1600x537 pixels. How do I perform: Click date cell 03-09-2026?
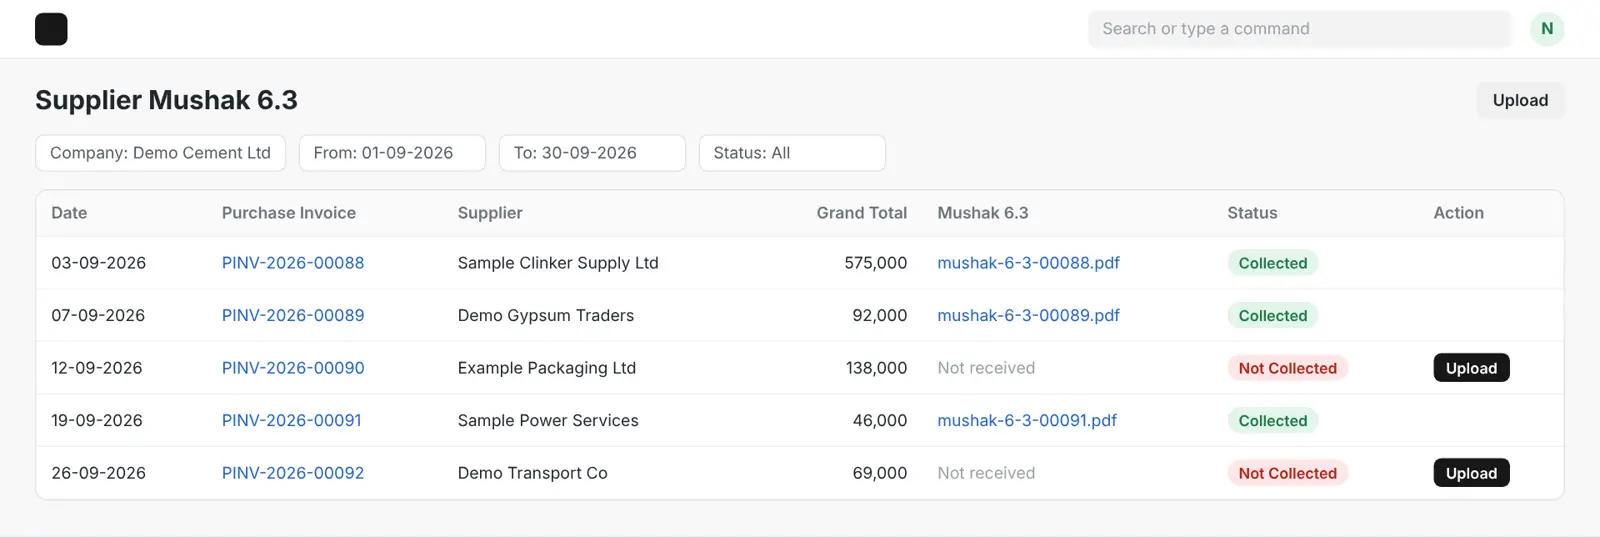tap(98, 263)
